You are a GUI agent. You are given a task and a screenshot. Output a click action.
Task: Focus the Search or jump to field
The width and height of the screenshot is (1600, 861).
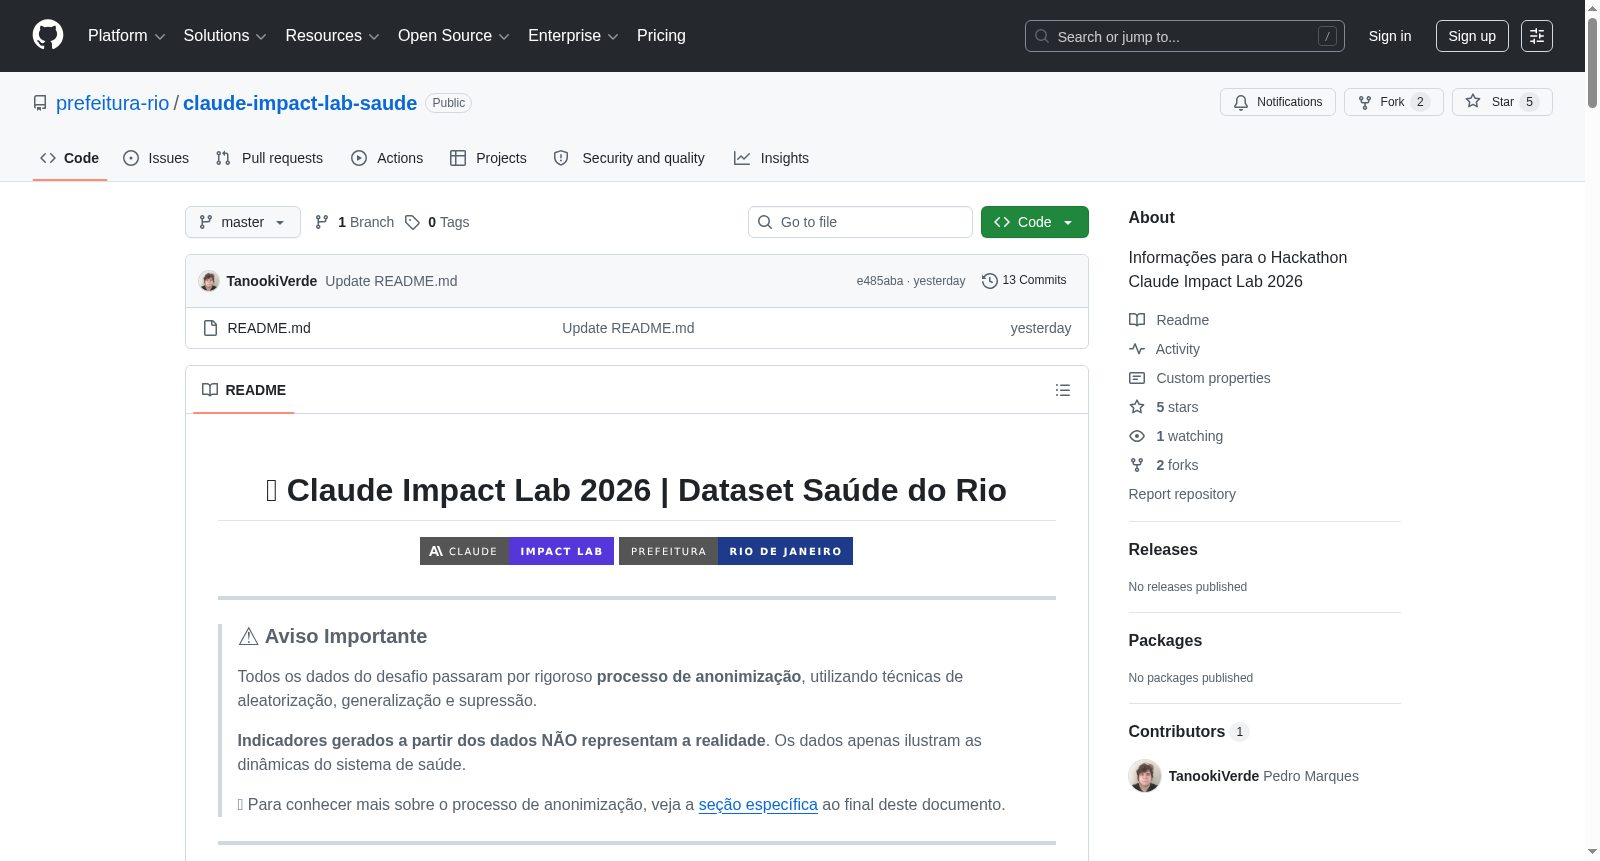1184,36
